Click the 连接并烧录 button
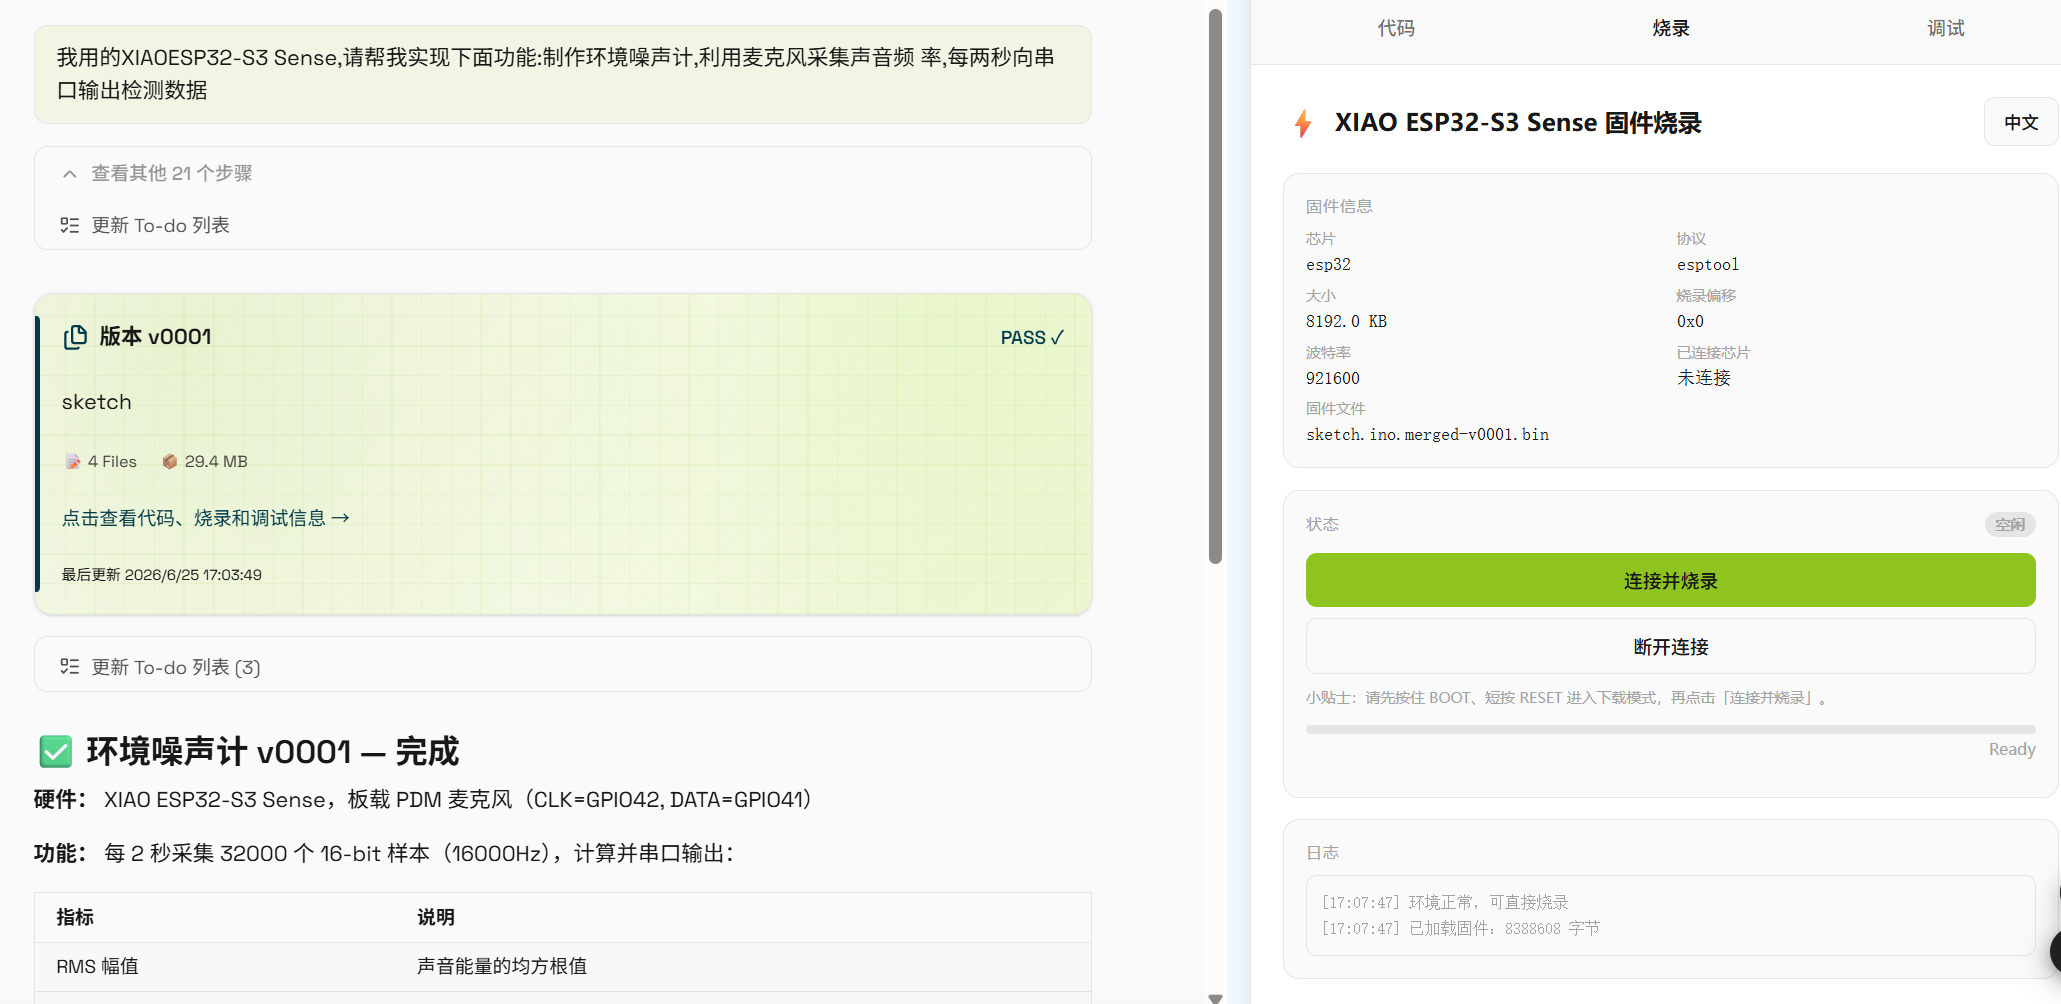 [1670, 580]
